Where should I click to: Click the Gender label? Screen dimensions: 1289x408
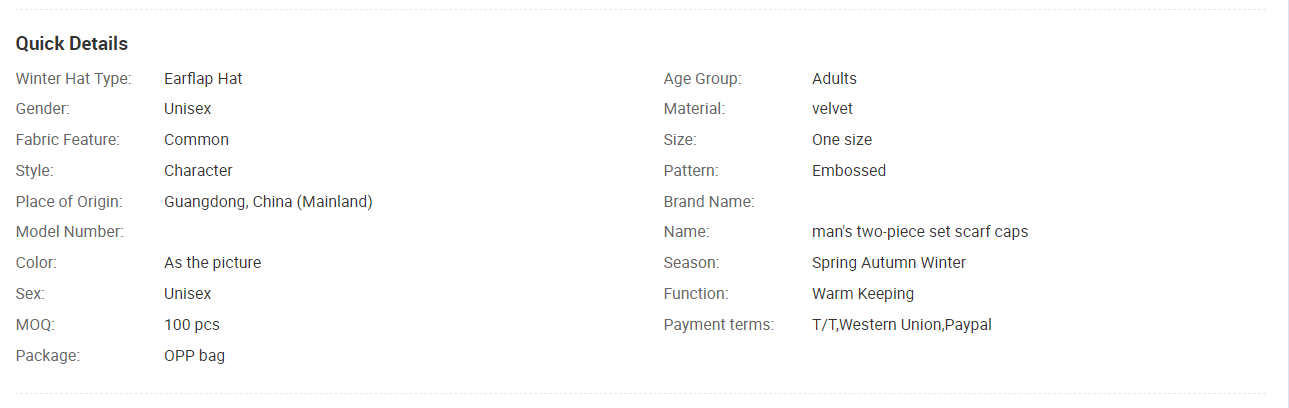43,109
